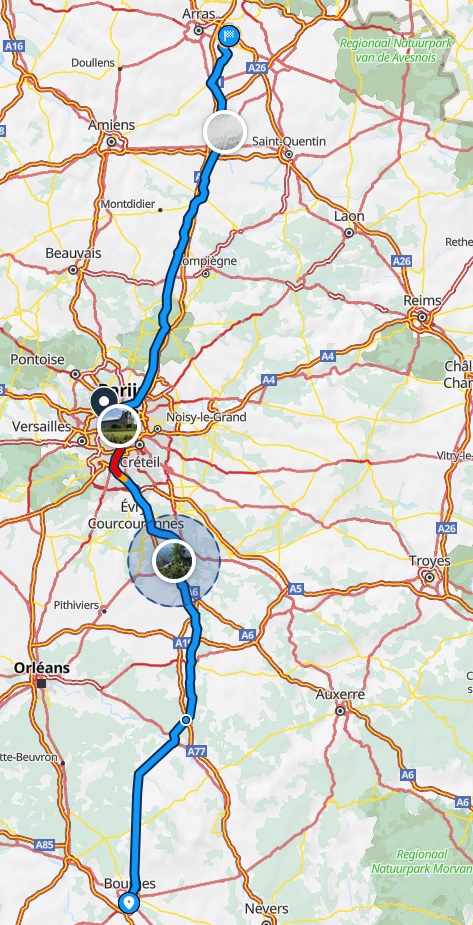Open the forest photo stop inside the blue circle
Screen dimensions: 473x925
coord(174,560)
